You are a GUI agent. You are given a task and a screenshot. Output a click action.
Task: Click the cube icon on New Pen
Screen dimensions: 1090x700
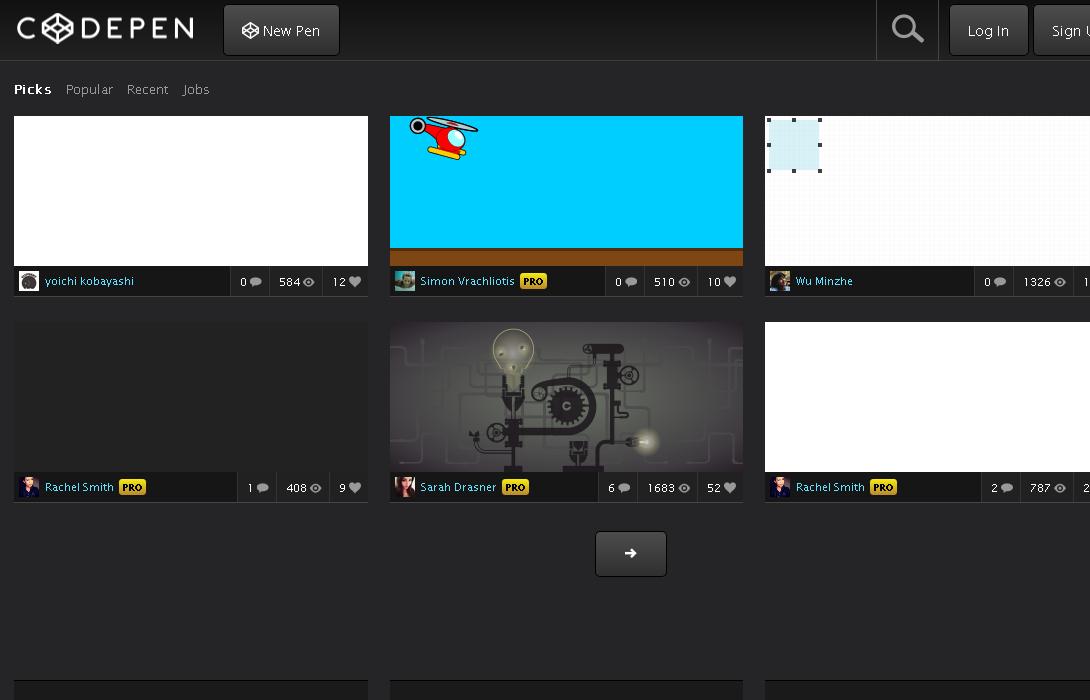pyautogui.click(x=250, y=30)
